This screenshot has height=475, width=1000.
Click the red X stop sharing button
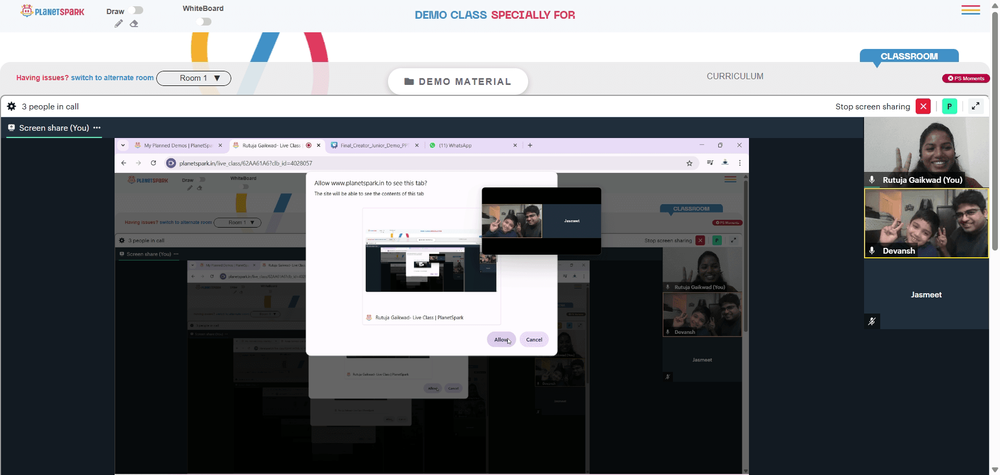click(923, 106)
